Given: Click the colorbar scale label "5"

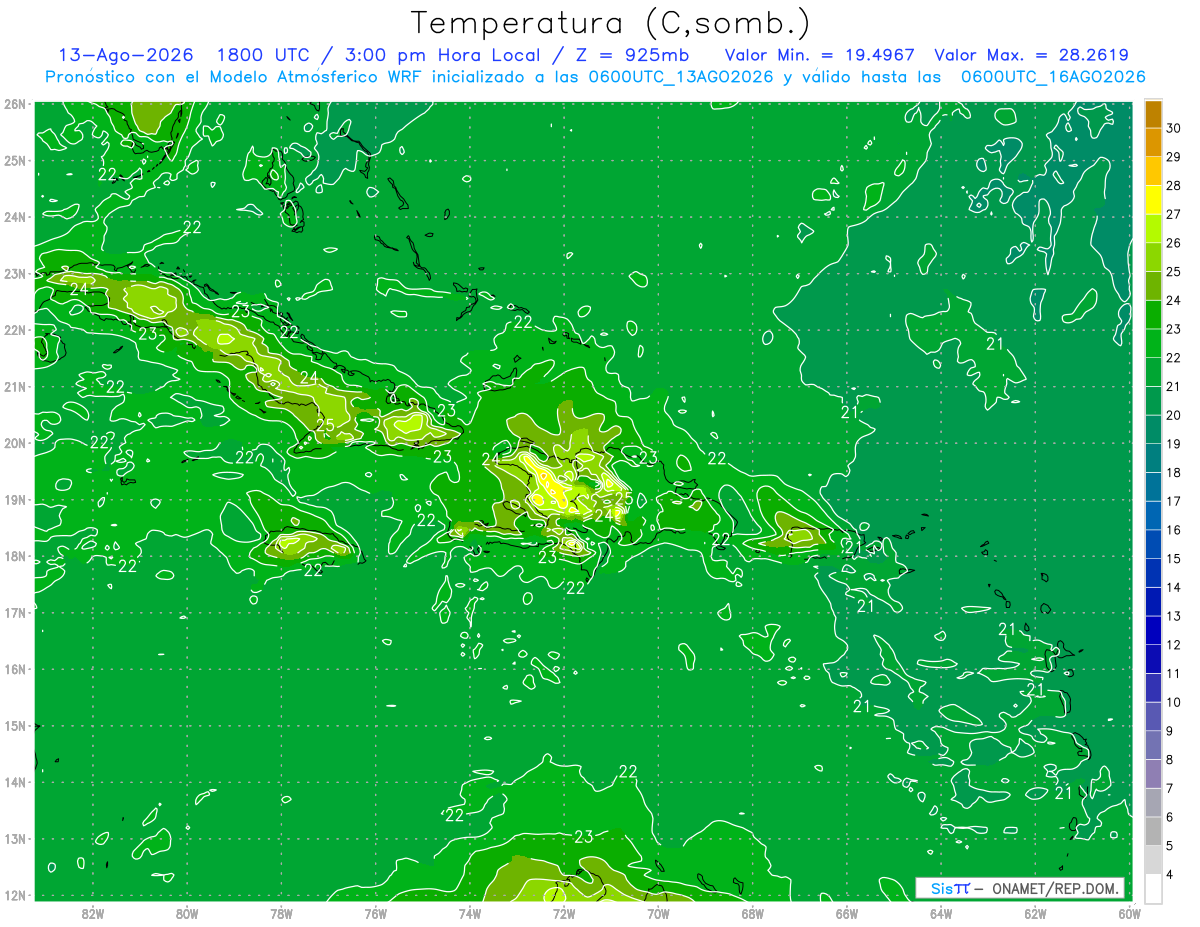Looking at the screenshot, I should coord(1170,846).
